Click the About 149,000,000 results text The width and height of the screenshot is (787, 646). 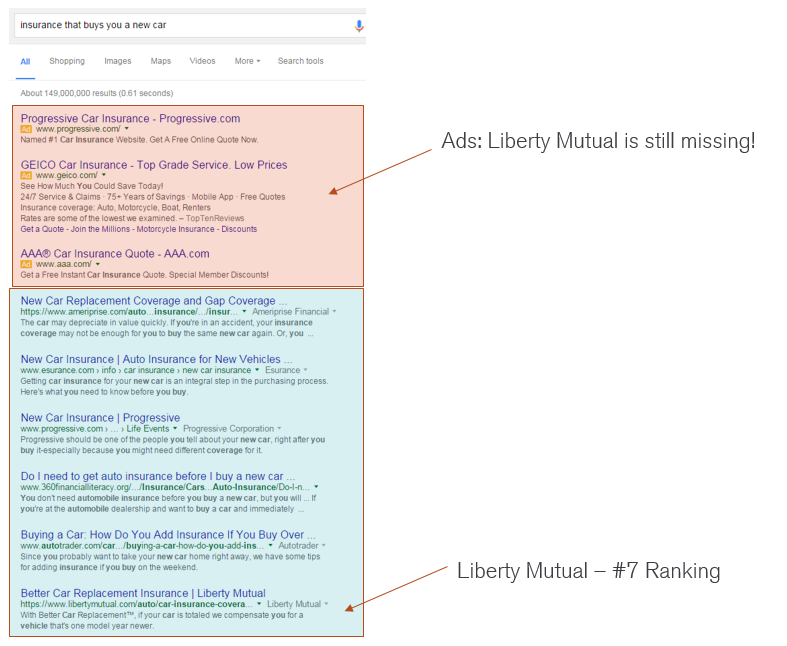click(96, 93)
